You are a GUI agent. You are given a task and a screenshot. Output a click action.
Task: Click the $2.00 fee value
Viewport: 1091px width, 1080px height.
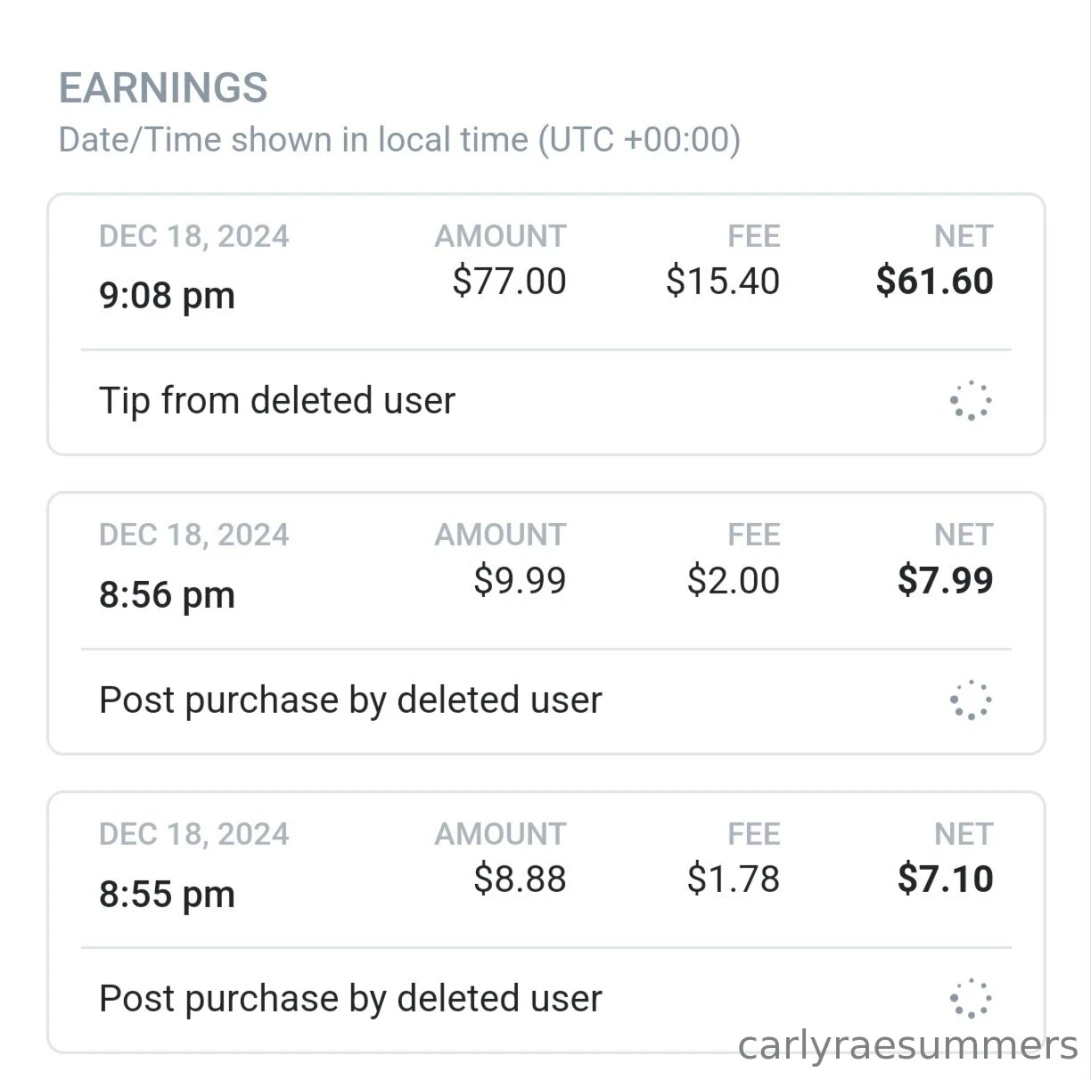point(733,580)
